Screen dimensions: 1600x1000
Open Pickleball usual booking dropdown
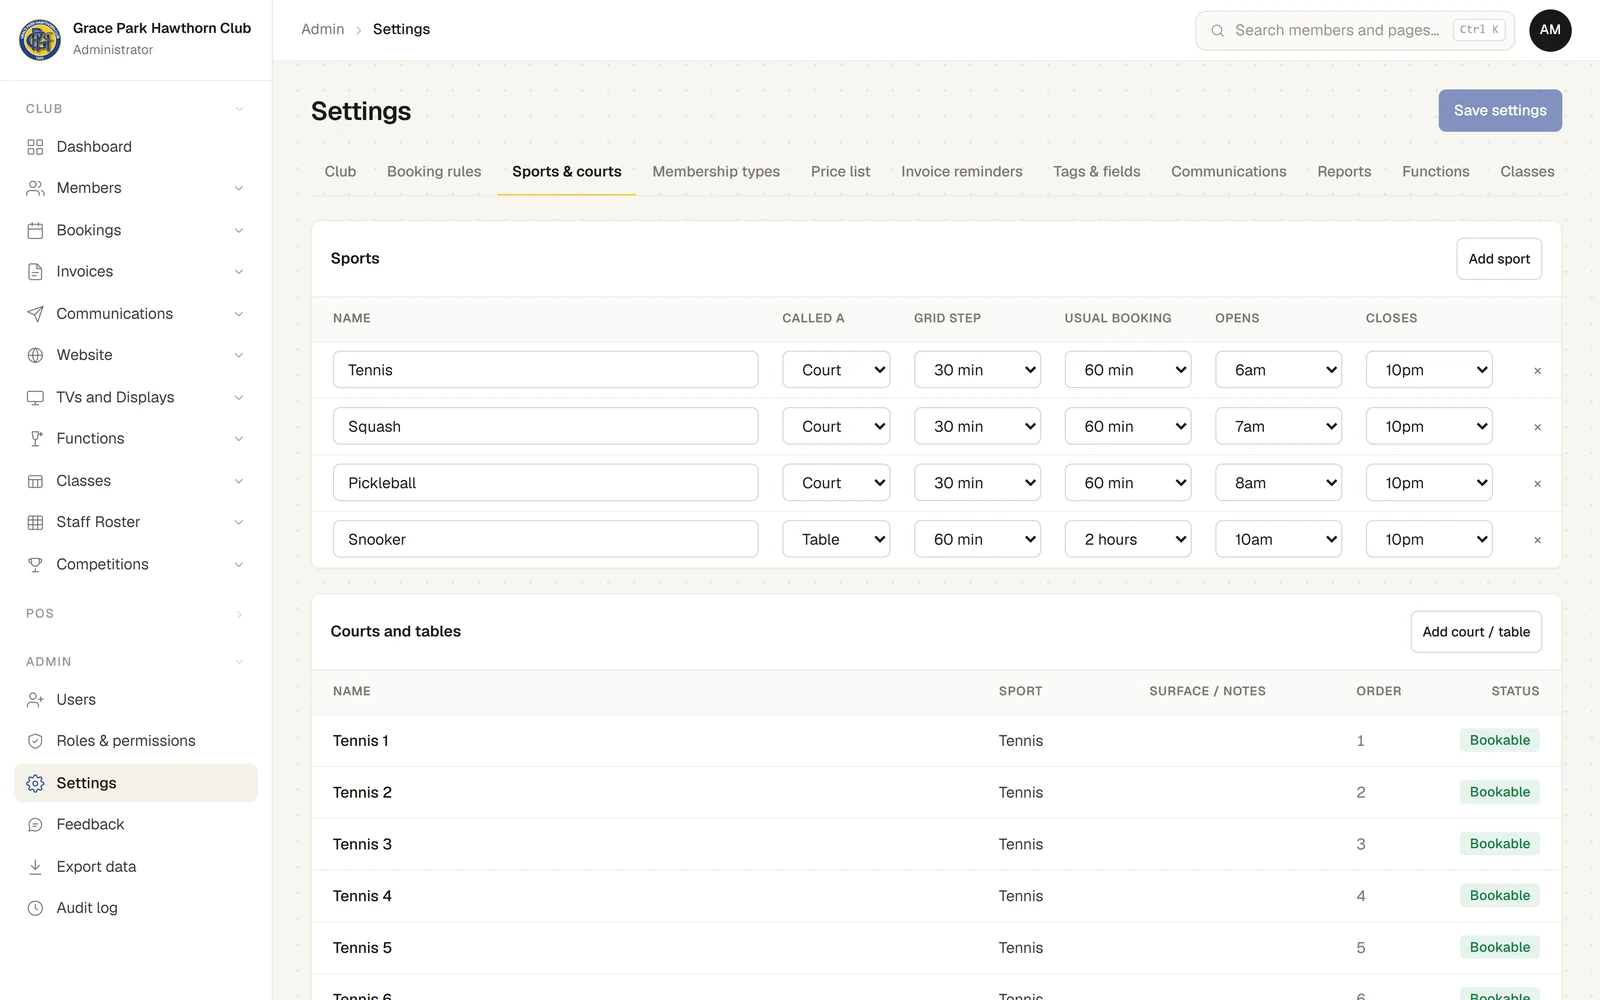click(x=1128, y=483)
